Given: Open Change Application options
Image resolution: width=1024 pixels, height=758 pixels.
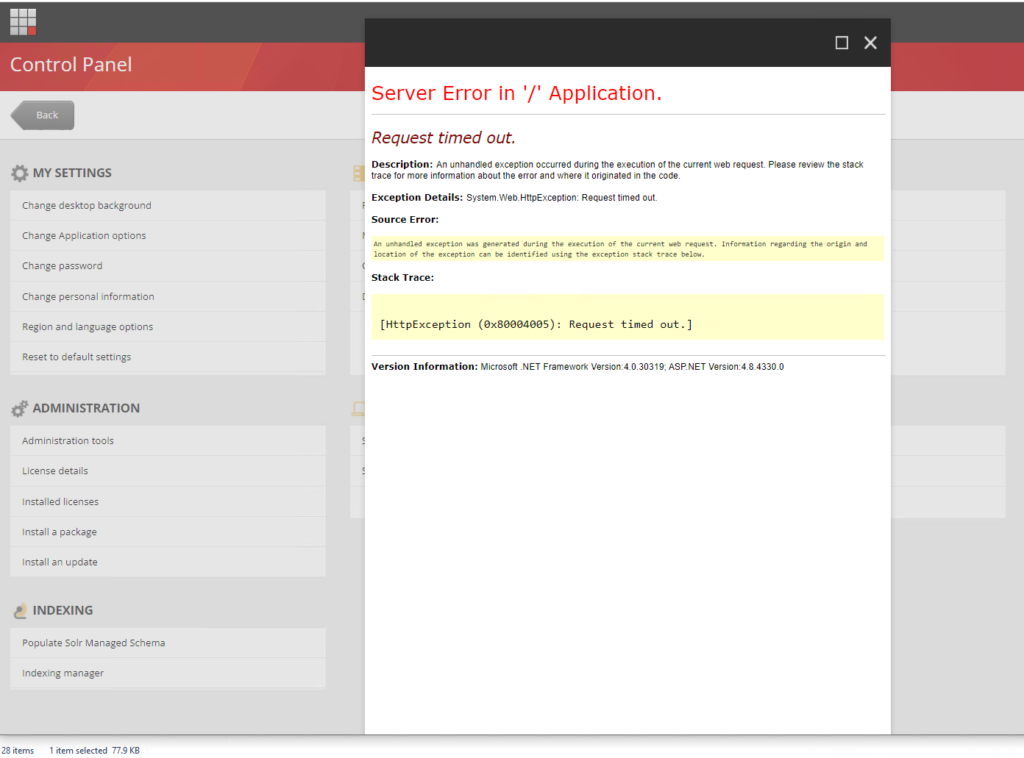Looking at the screenshot, I should click(x=168, y=236).
